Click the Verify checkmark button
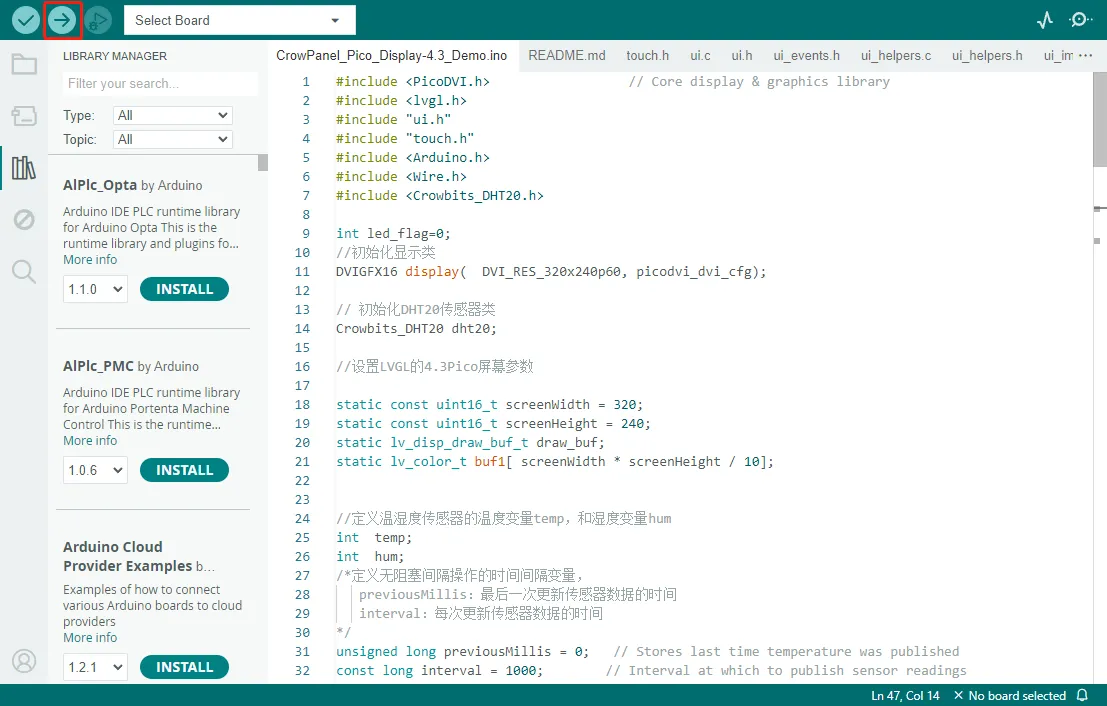The image size is (1107, 706). coord(26,20)
